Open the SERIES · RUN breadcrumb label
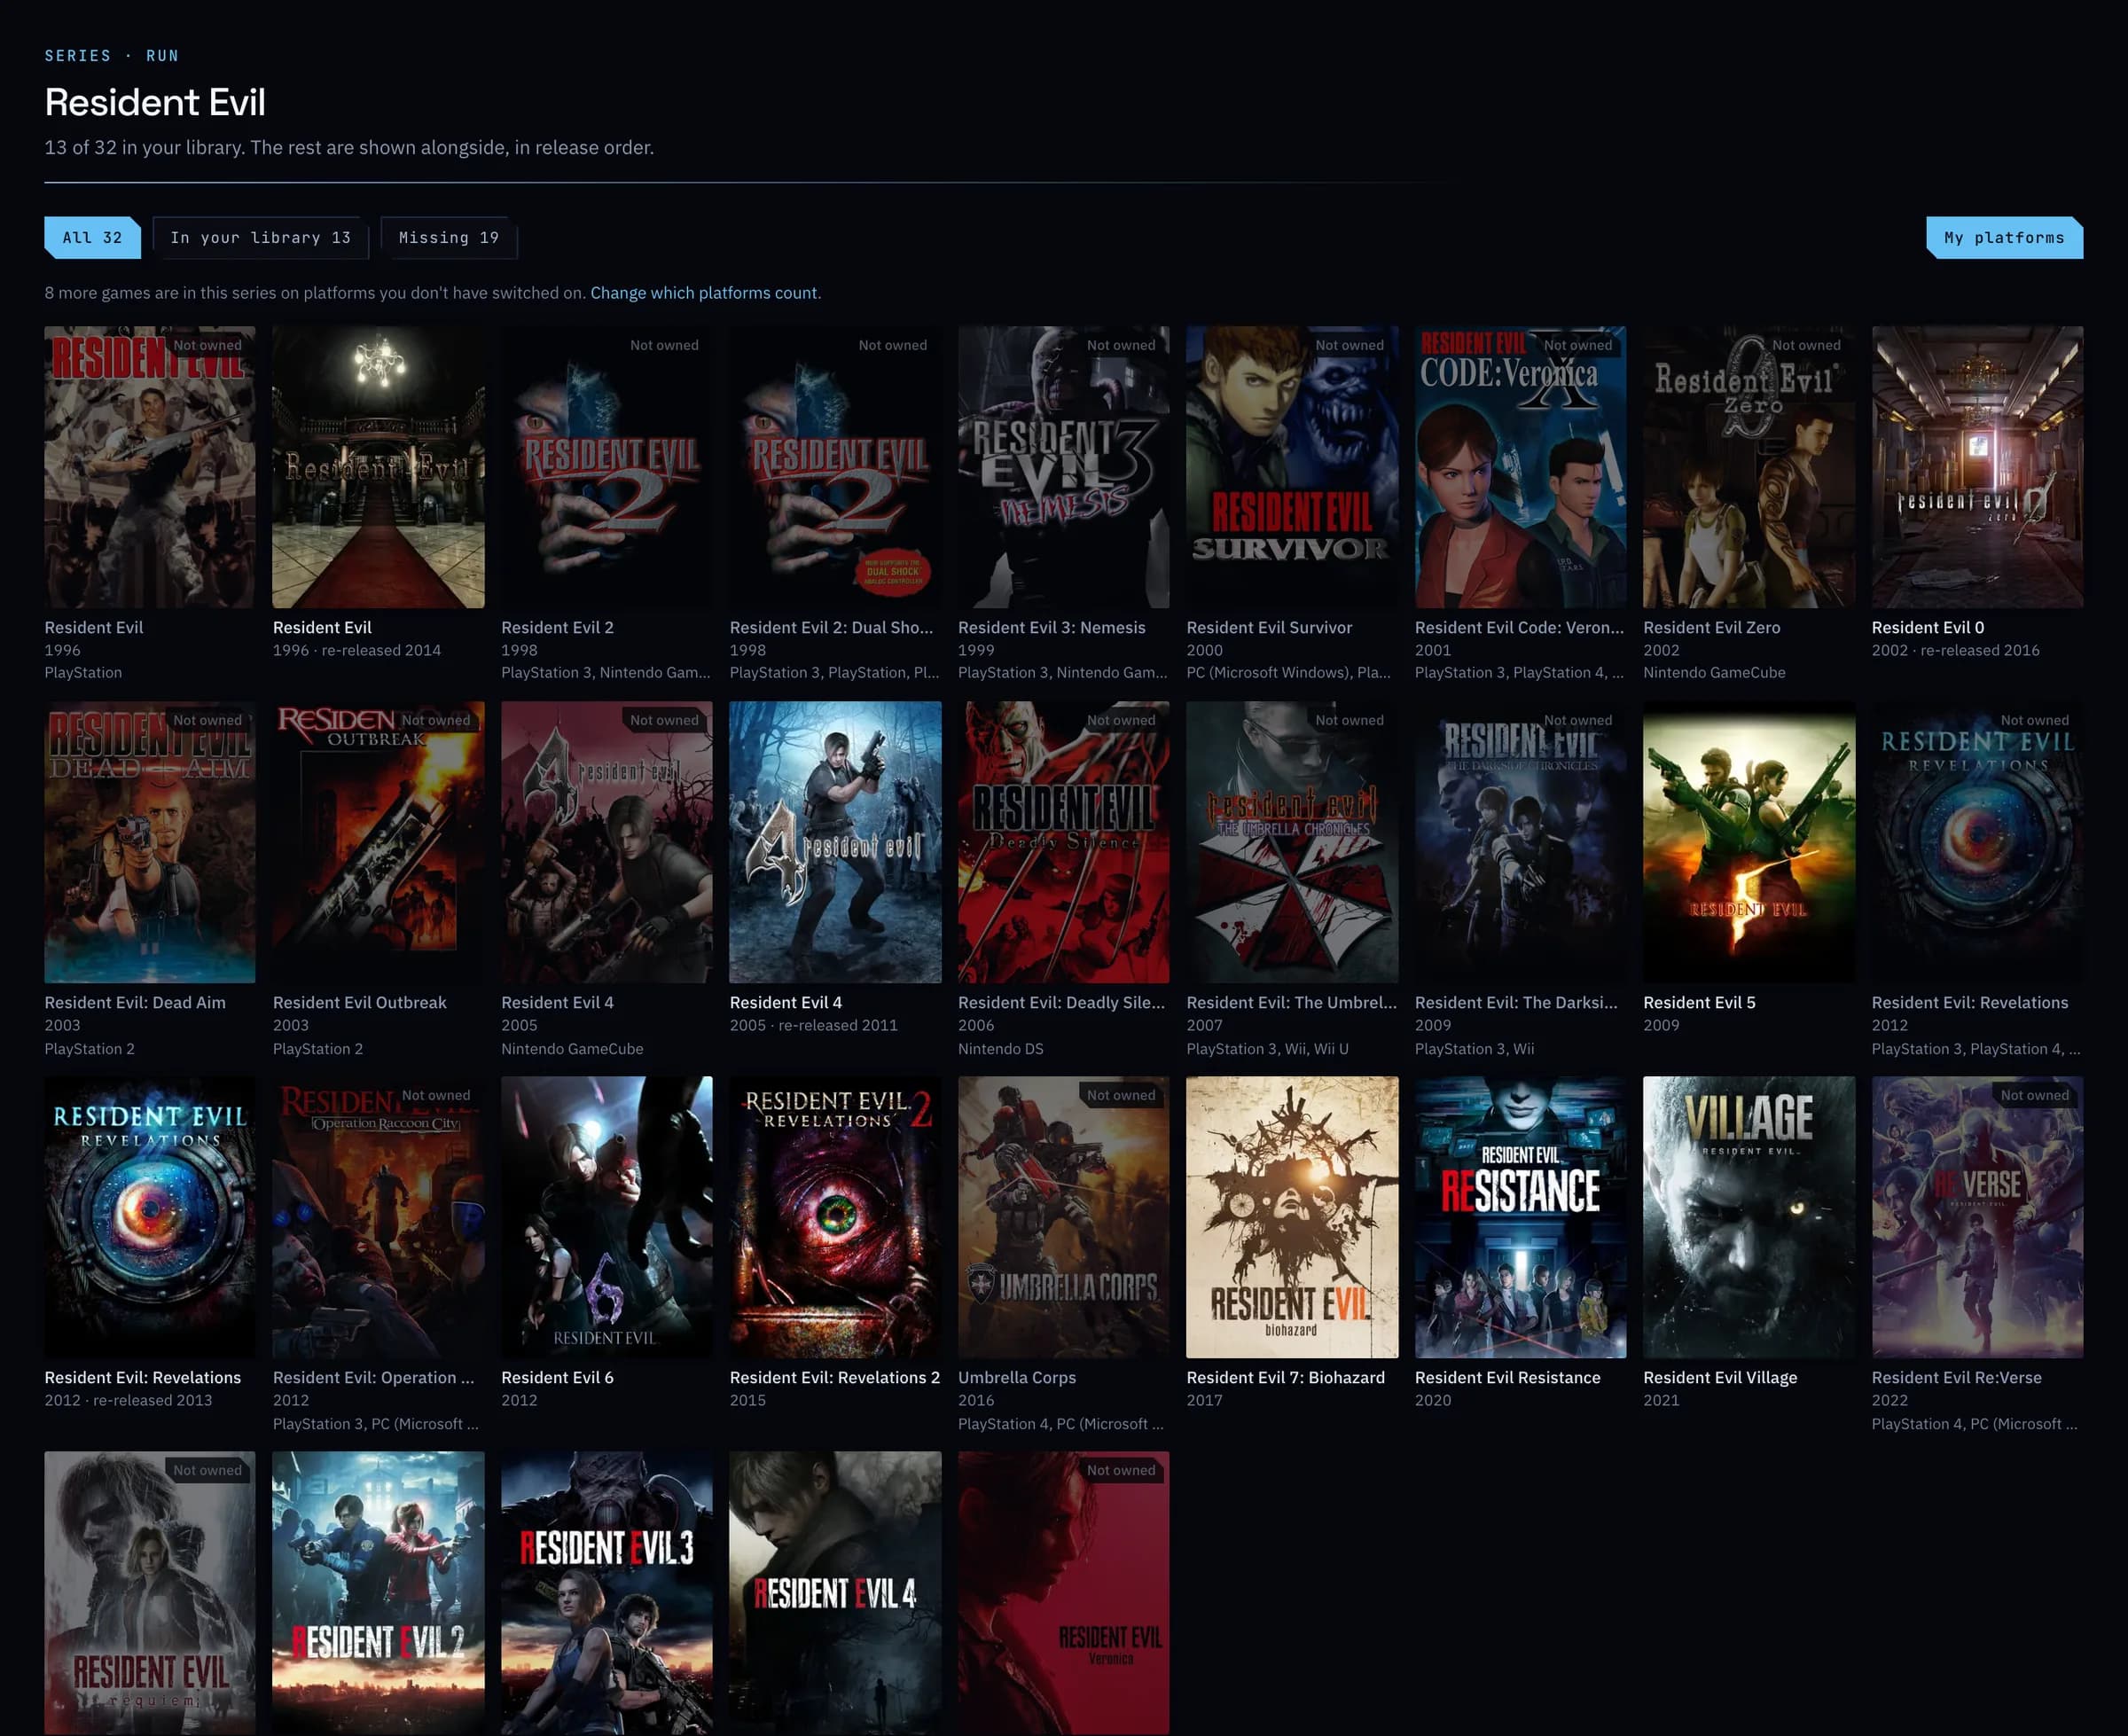Viewport: 2128px width, 1736px height. point(112,56)
